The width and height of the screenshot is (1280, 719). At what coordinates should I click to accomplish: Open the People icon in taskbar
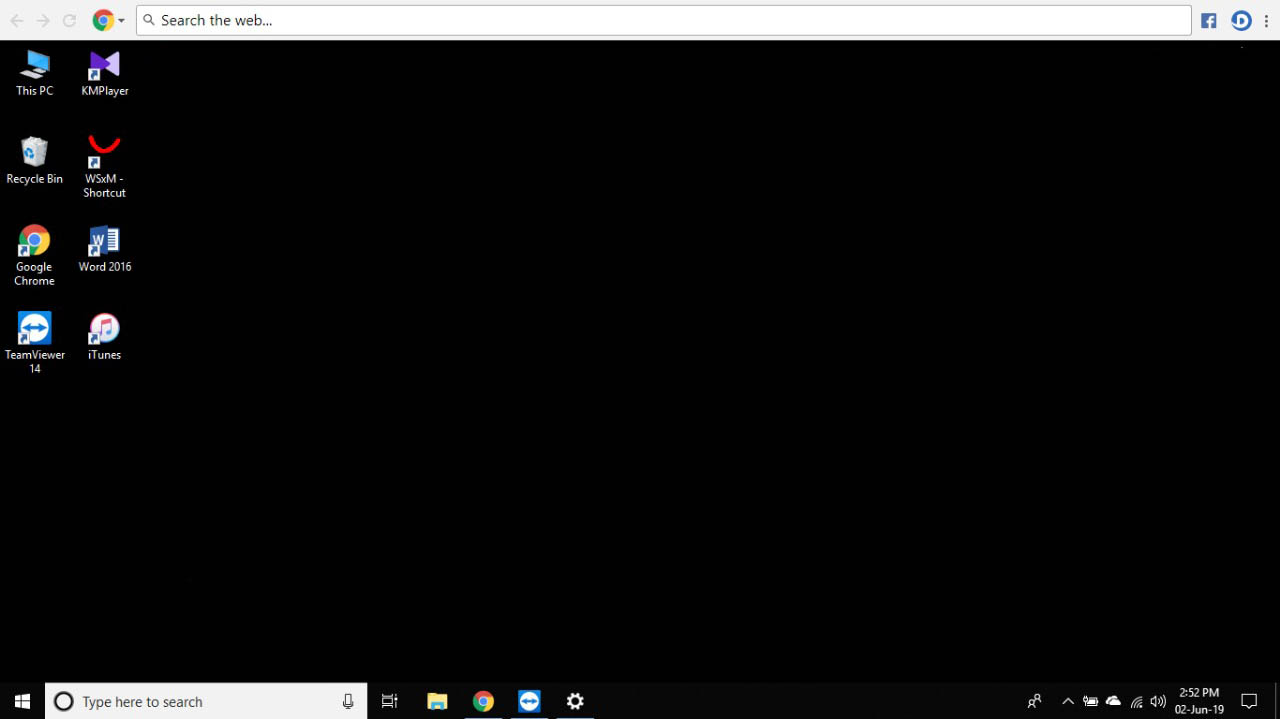[x=1035, y=701]
